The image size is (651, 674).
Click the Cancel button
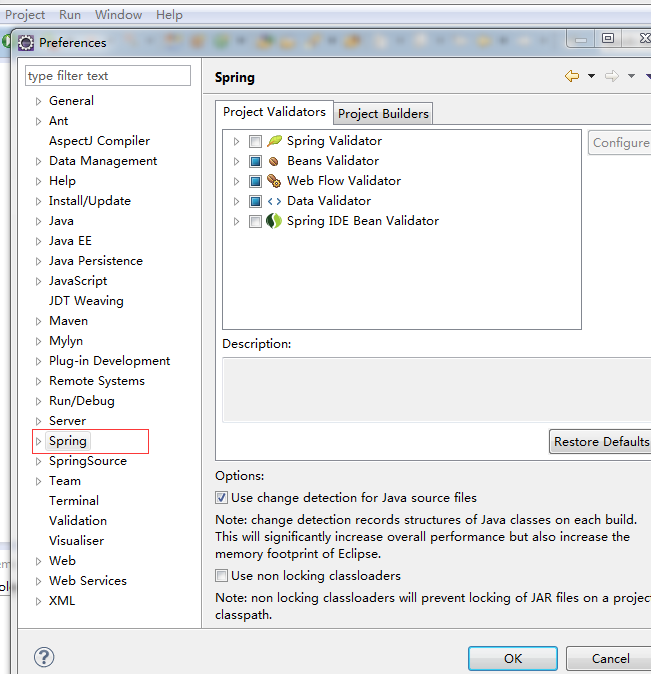(x=610, y=659)
